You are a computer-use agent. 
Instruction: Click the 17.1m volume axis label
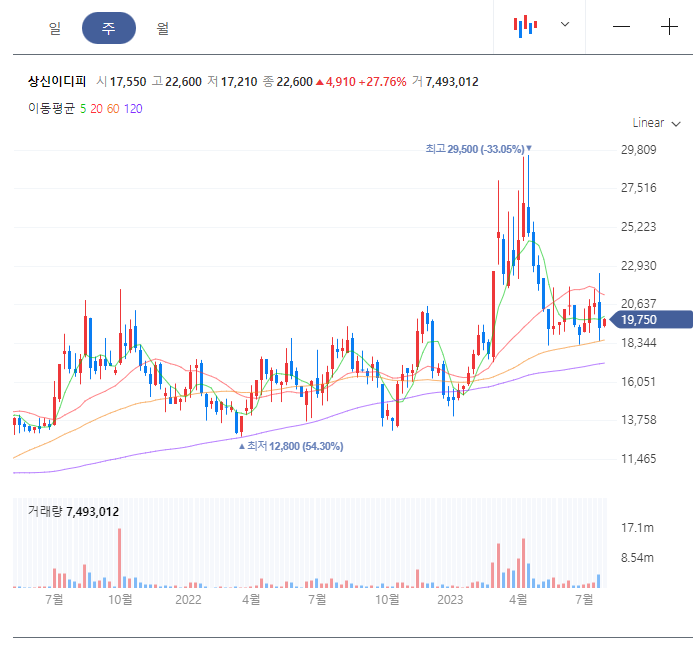click(x=637, y=528)
